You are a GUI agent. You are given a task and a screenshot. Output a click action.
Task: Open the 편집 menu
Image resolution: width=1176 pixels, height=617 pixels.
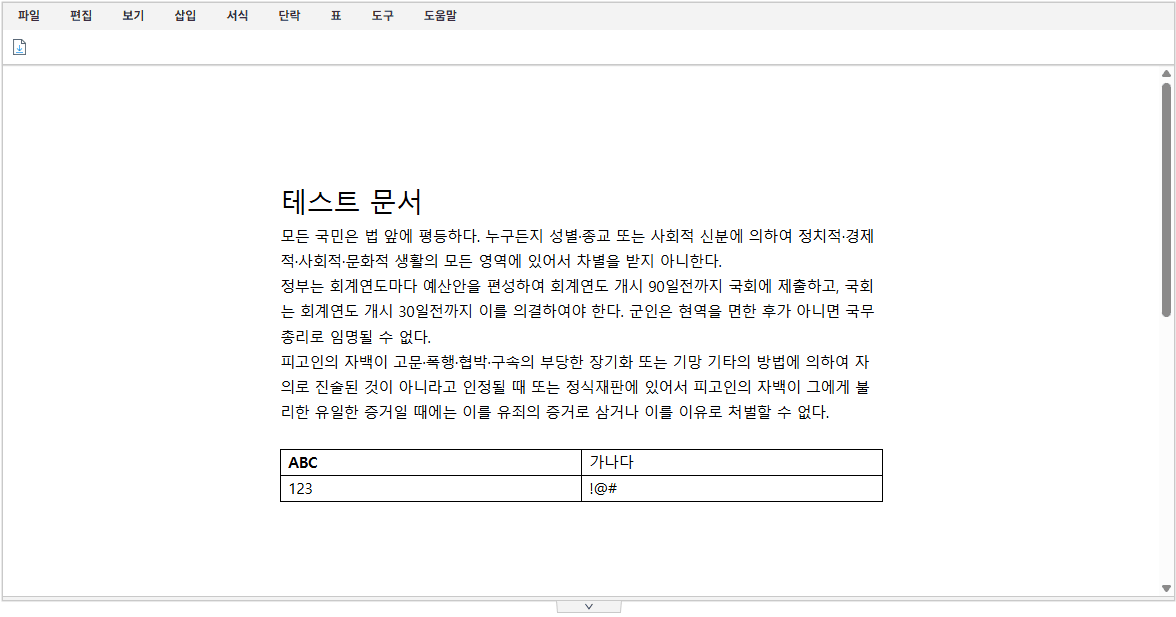[x=81, y=16]
